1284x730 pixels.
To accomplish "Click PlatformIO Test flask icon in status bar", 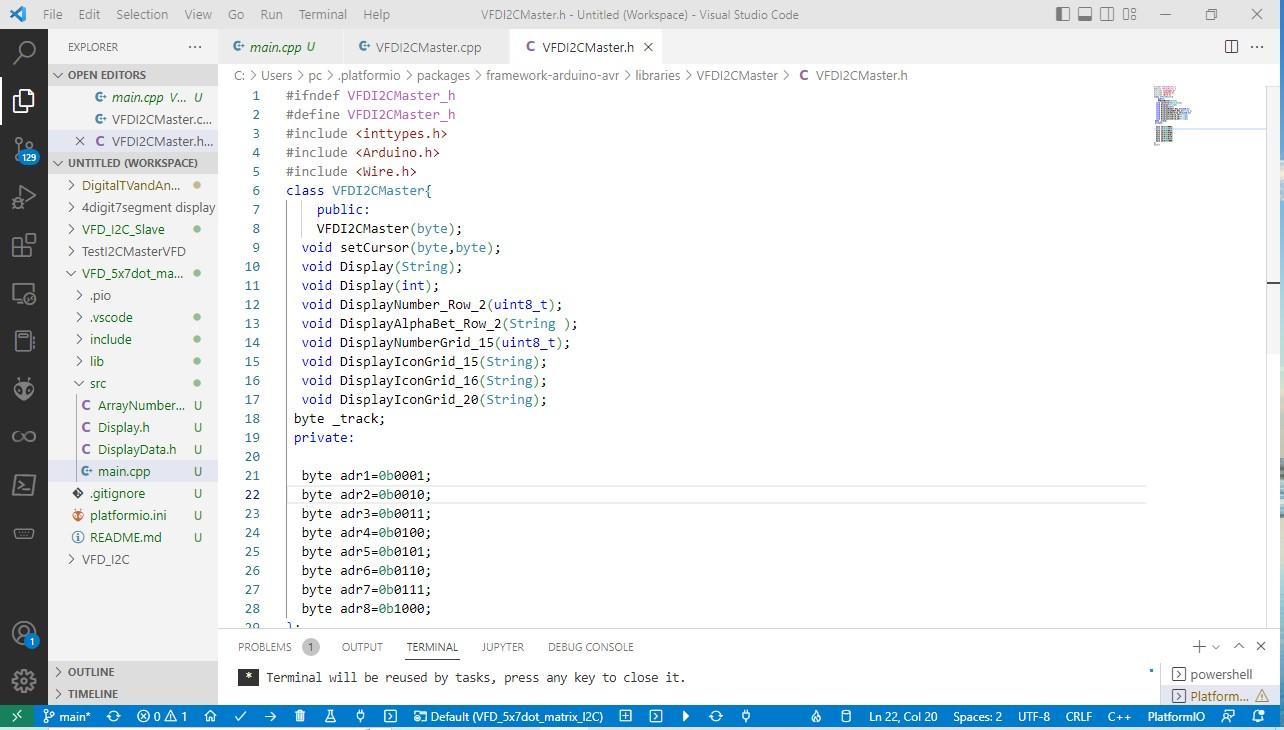I will pyautogui.click(x=330, y=716).
